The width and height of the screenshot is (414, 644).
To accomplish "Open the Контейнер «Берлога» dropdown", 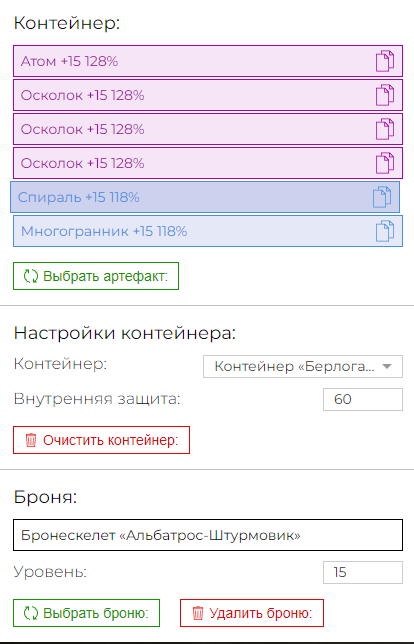I will (303, 366).
